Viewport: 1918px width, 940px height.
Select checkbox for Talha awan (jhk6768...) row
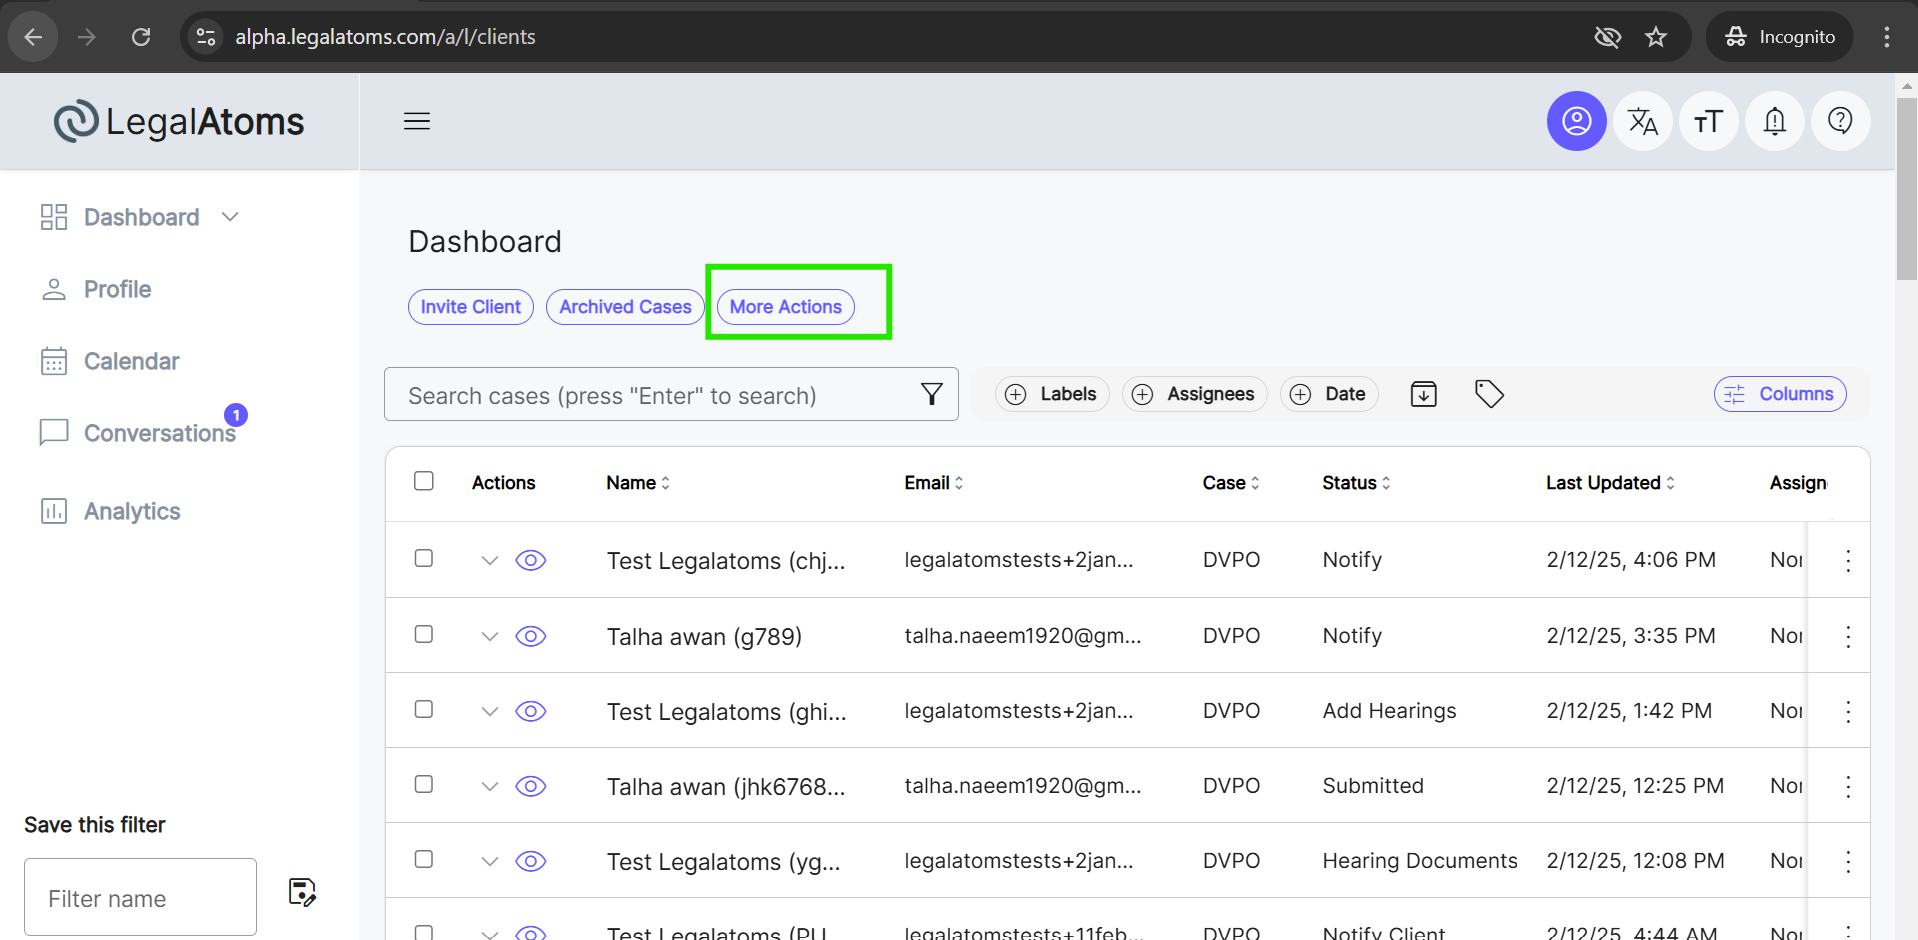[424, 784]
